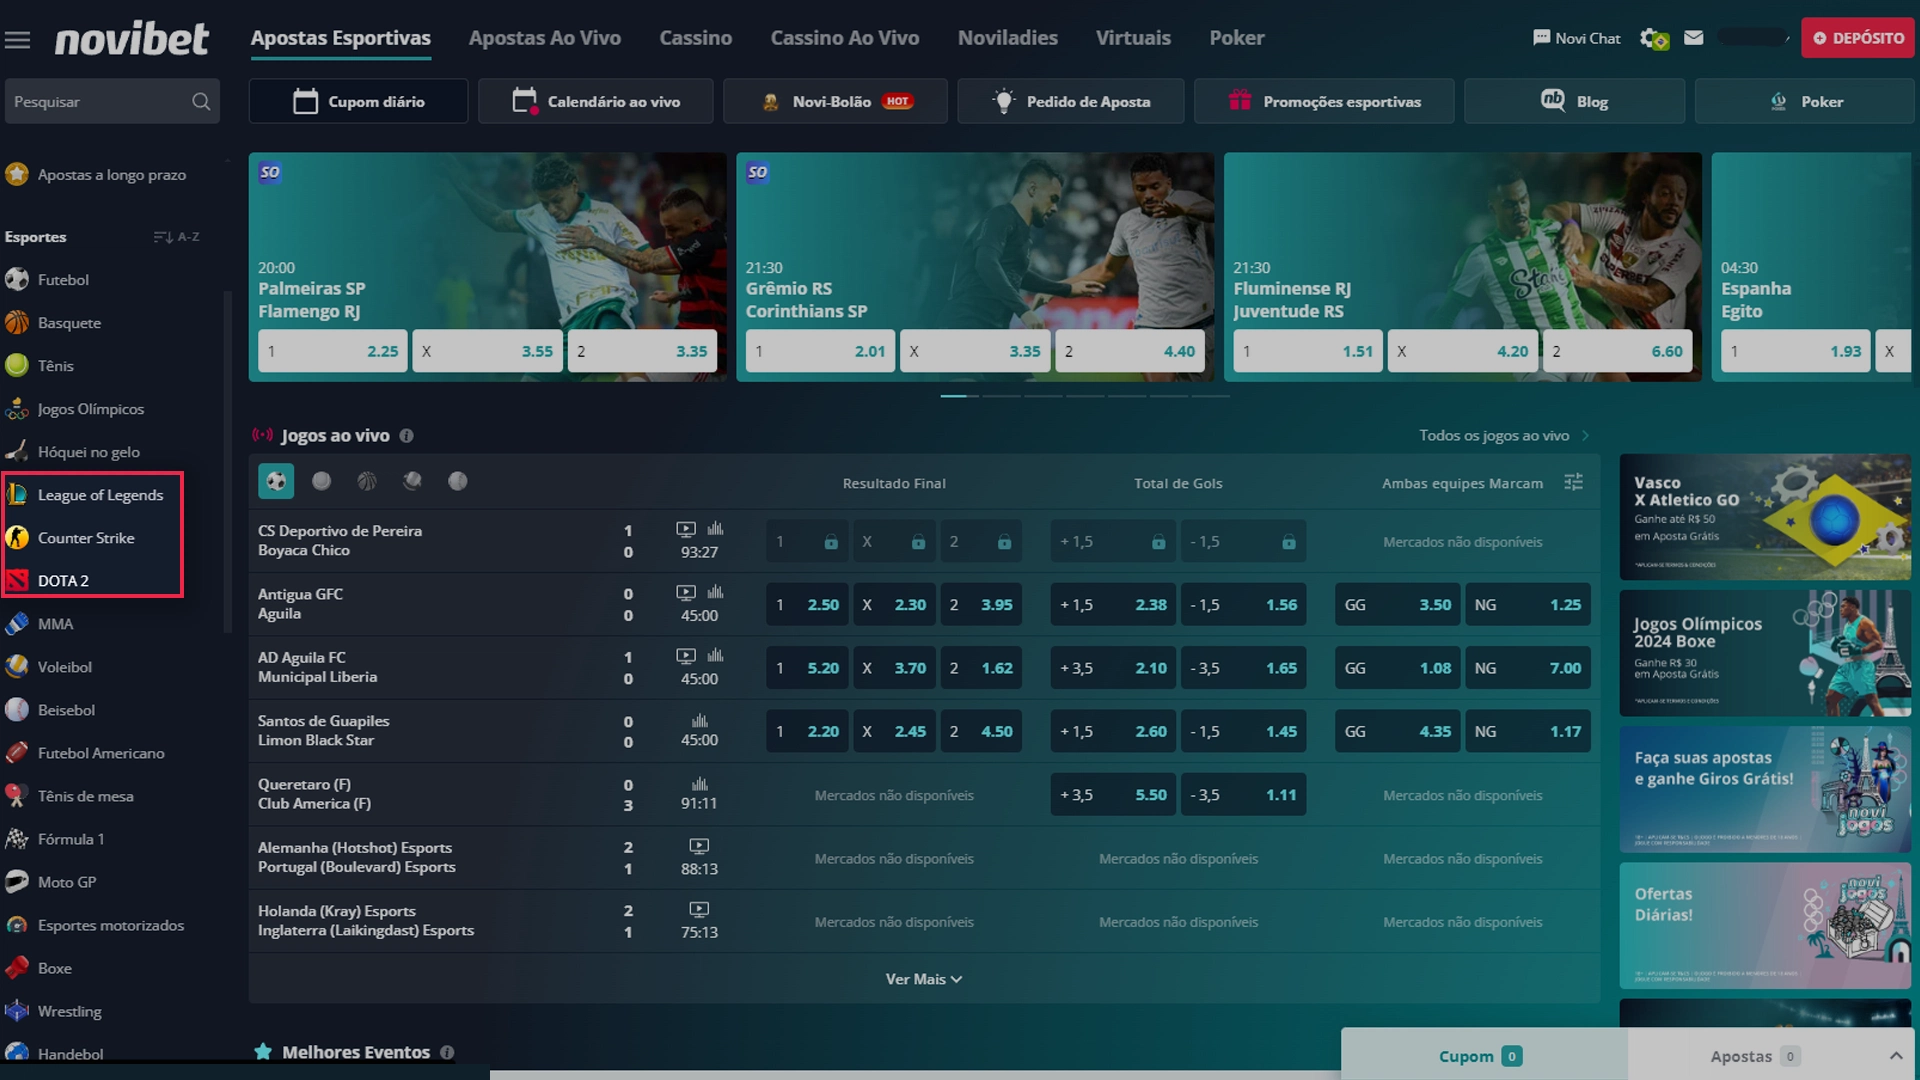This screenshot has width=1920, height=1080.
Task: Select GG odds 4.35 for Santos de Guapiles
Action: tap(1397, 731)
